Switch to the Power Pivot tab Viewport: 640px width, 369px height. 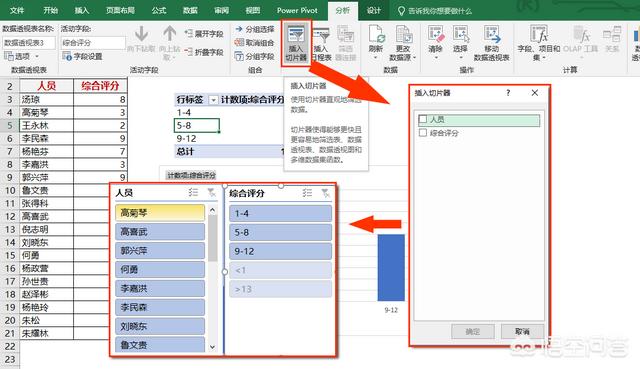297,10
